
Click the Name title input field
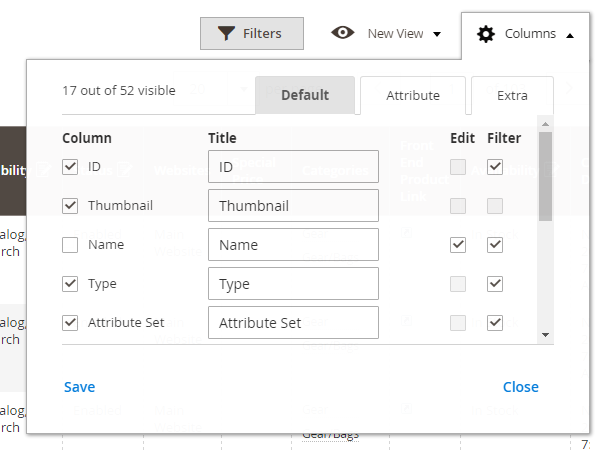click(293, 245)
